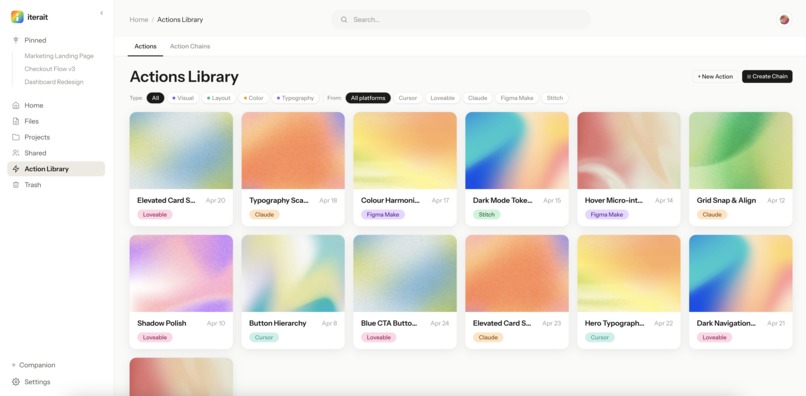Click Claude tag on Grid Snap & Align

point(712,214)
